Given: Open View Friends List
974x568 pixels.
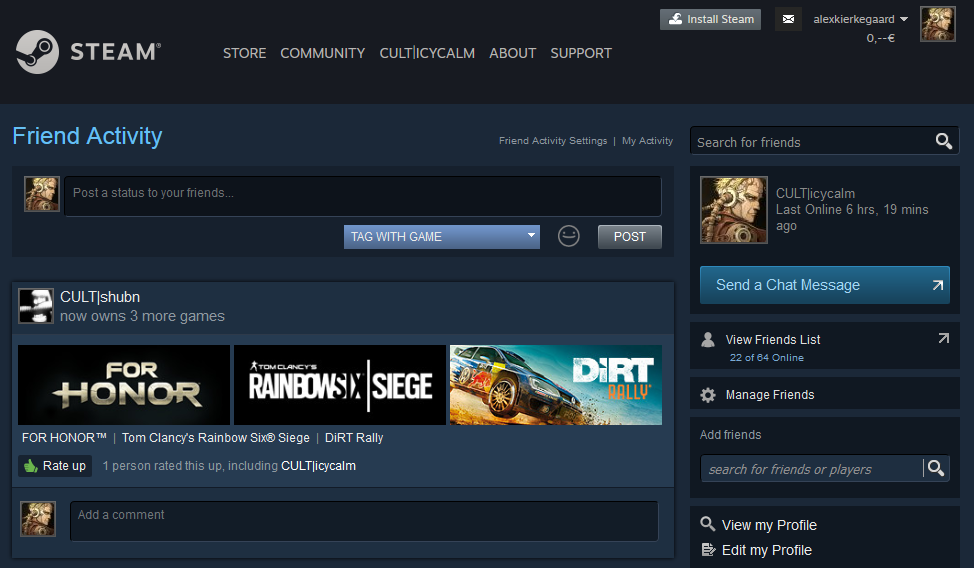Looking at the screenshot, I should (773, 340).
